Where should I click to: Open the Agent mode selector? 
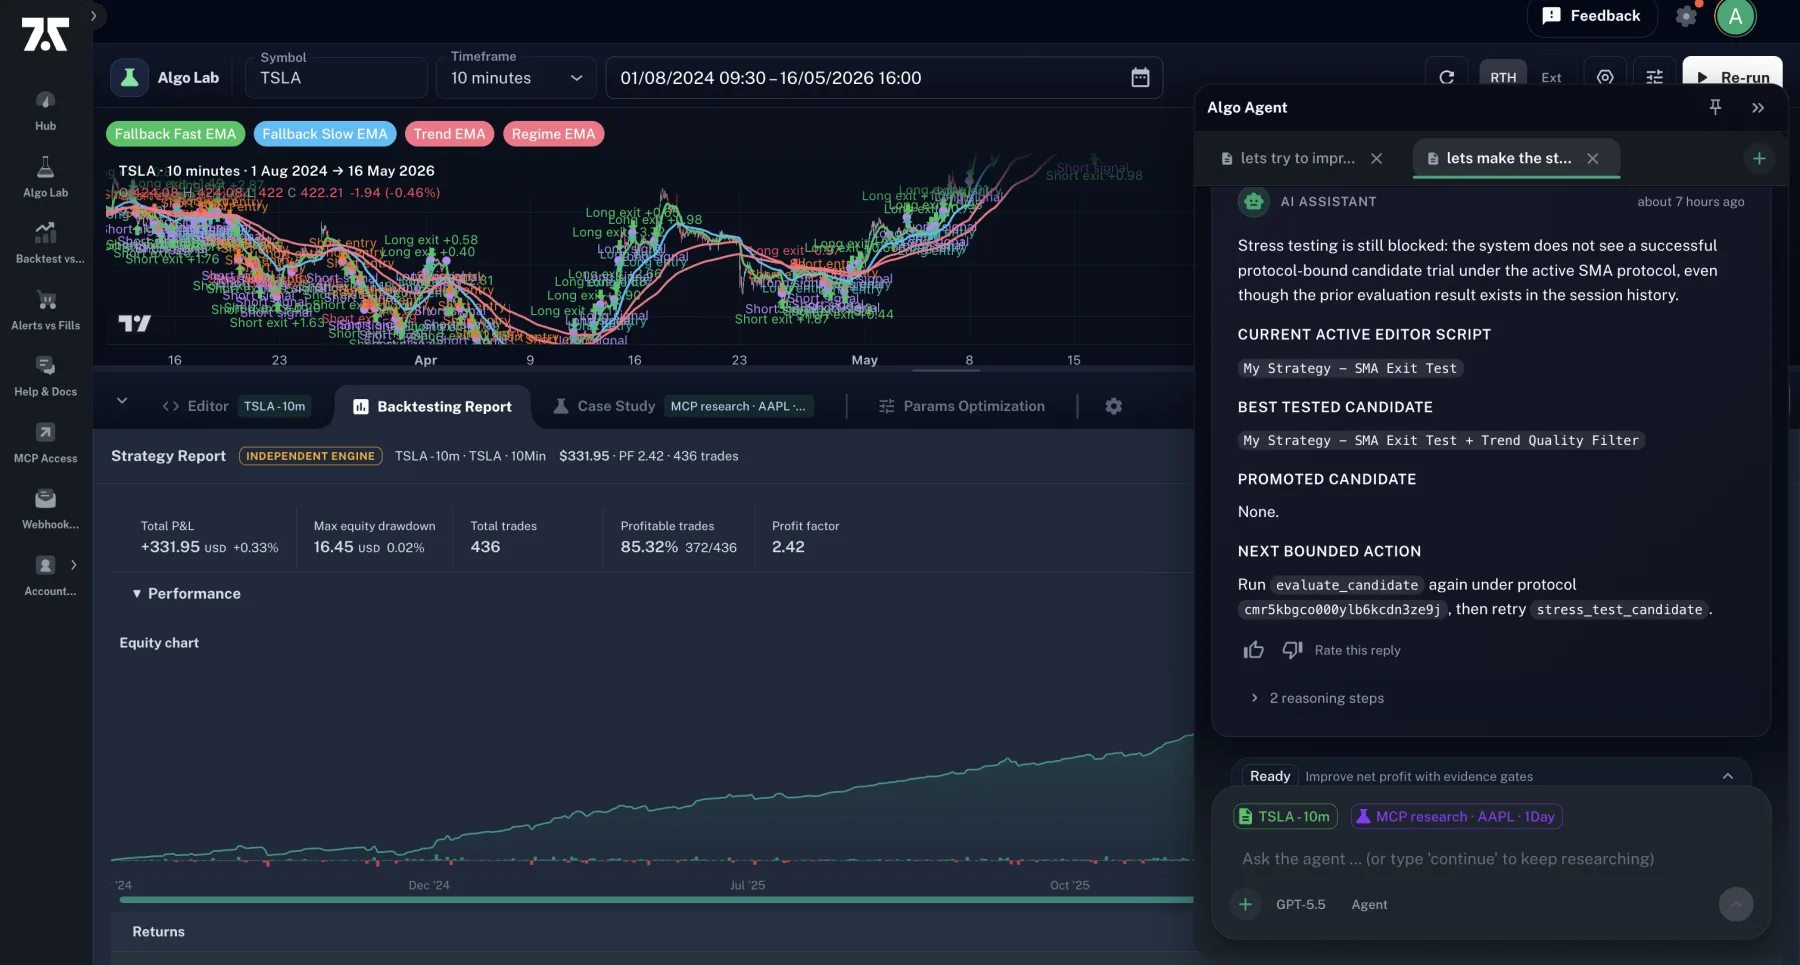1369,905
